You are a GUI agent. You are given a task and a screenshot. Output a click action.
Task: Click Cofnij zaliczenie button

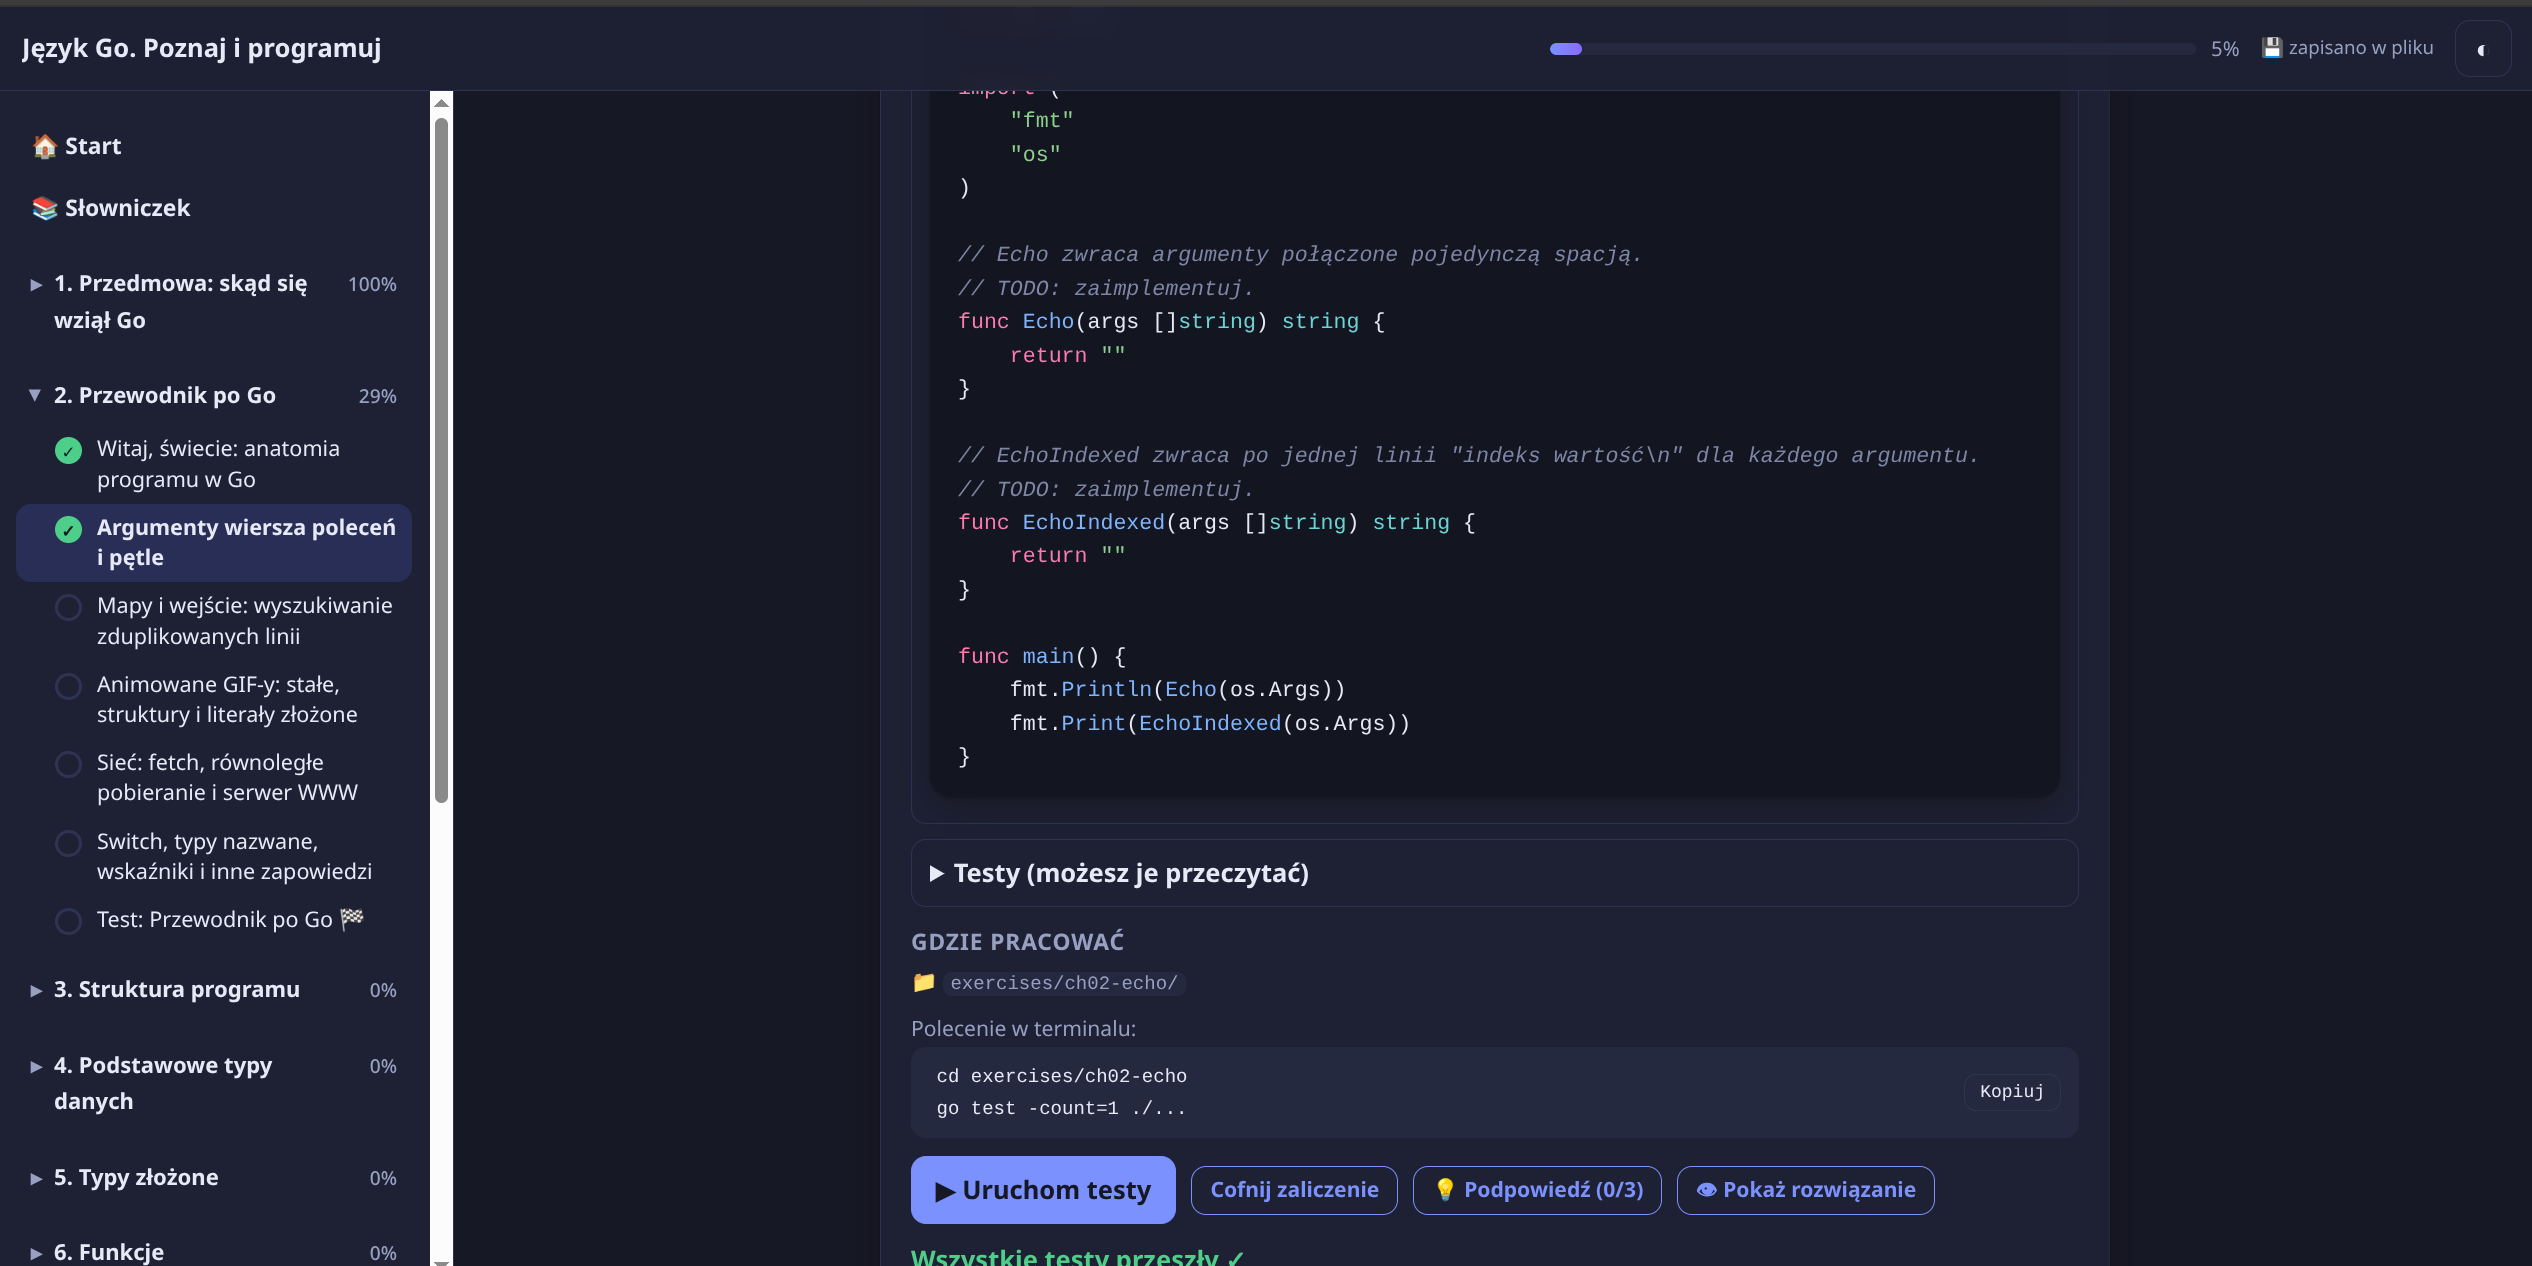[1294, 1190]
